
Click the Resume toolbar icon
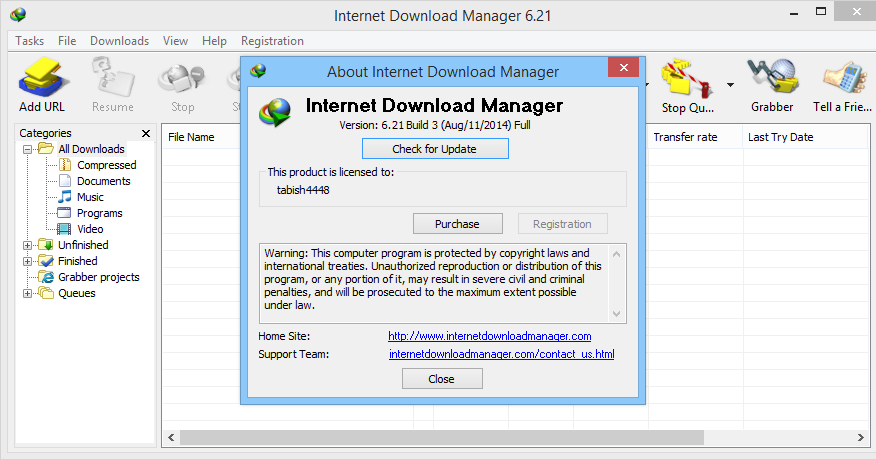[x=113, y=77]
